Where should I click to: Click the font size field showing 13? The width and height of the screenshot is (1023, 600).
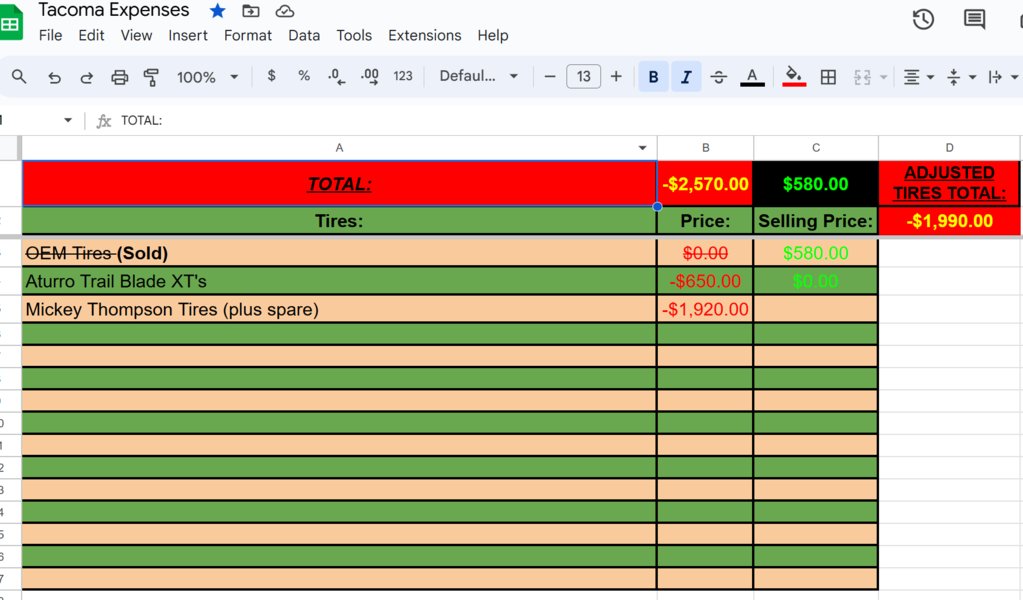[x=583, y=76]
